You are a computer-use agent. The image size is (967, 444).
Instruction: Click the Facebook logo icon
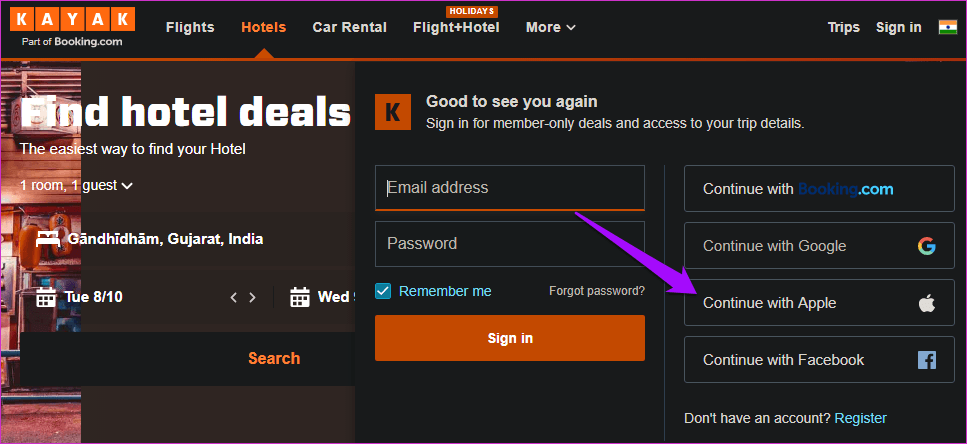click(927, 360)
